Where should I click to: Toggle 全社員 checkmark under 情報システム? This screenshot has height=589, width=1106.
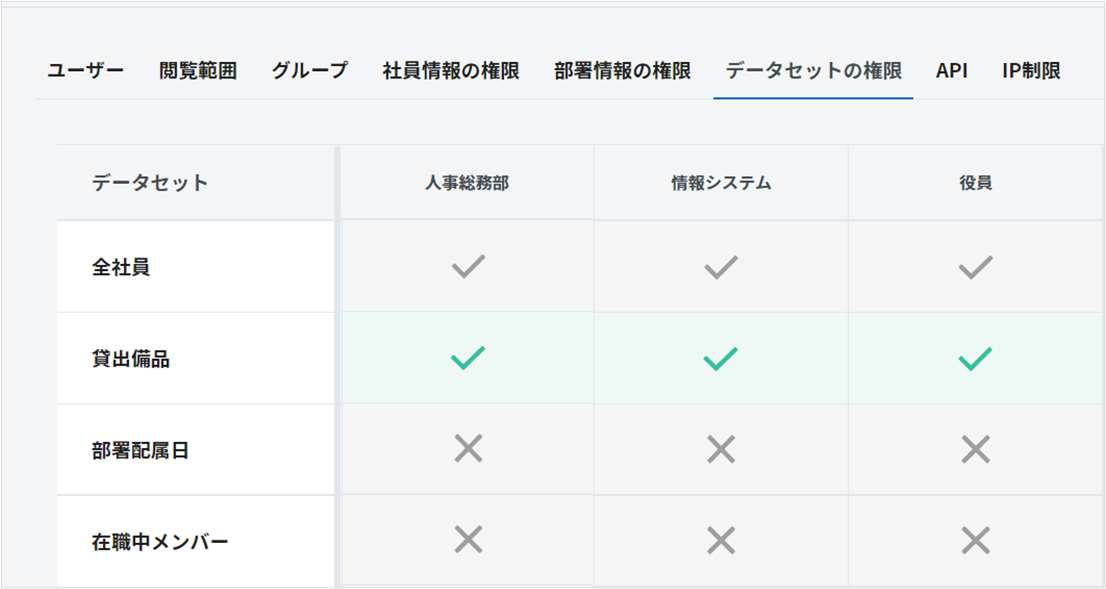pyautogui.click(x=721, y=267)
